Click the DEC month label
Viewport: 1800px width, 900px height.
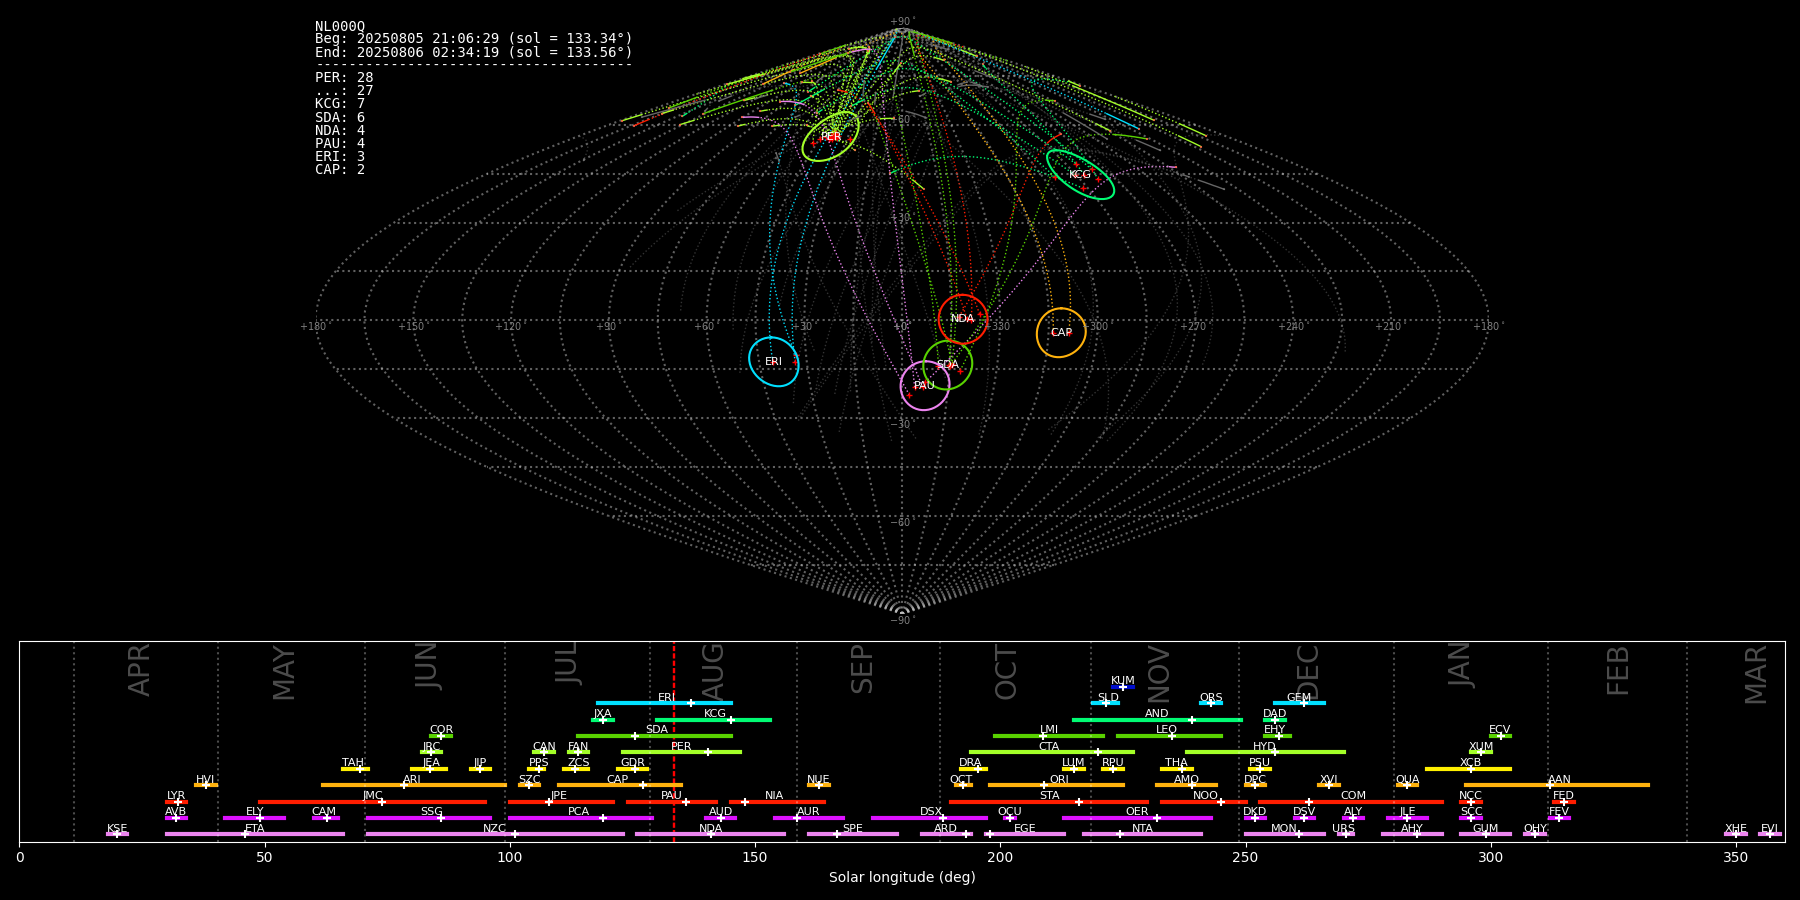(1308, 673)
